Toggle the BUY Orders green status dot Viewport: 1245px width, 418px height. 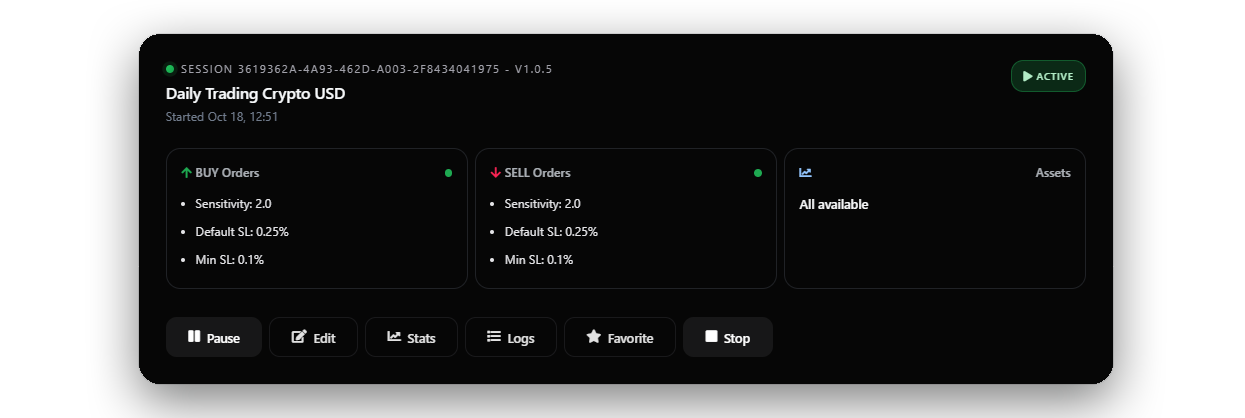(x=448, y=173)
